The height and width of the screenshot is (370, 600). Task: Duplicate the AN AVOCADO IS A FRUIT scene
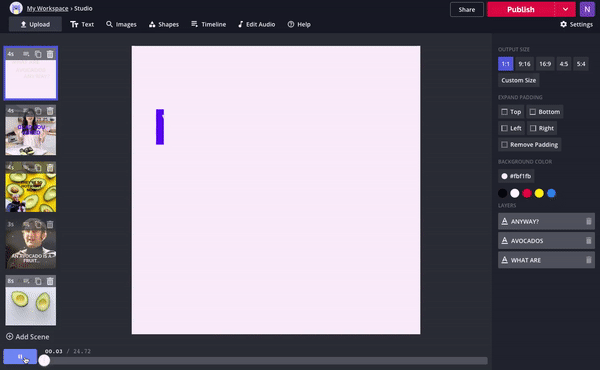[38, 224]
